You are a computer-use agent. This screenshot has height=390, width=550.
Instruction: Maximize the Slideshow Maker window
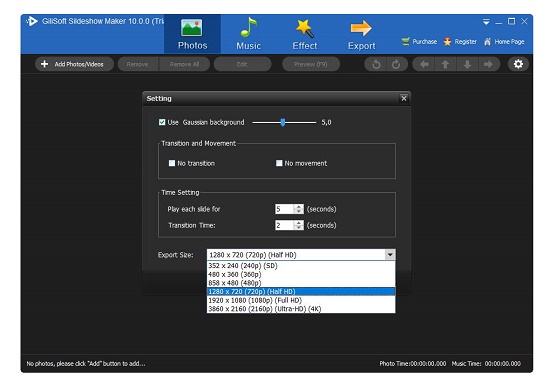click(x=511, y=21)
